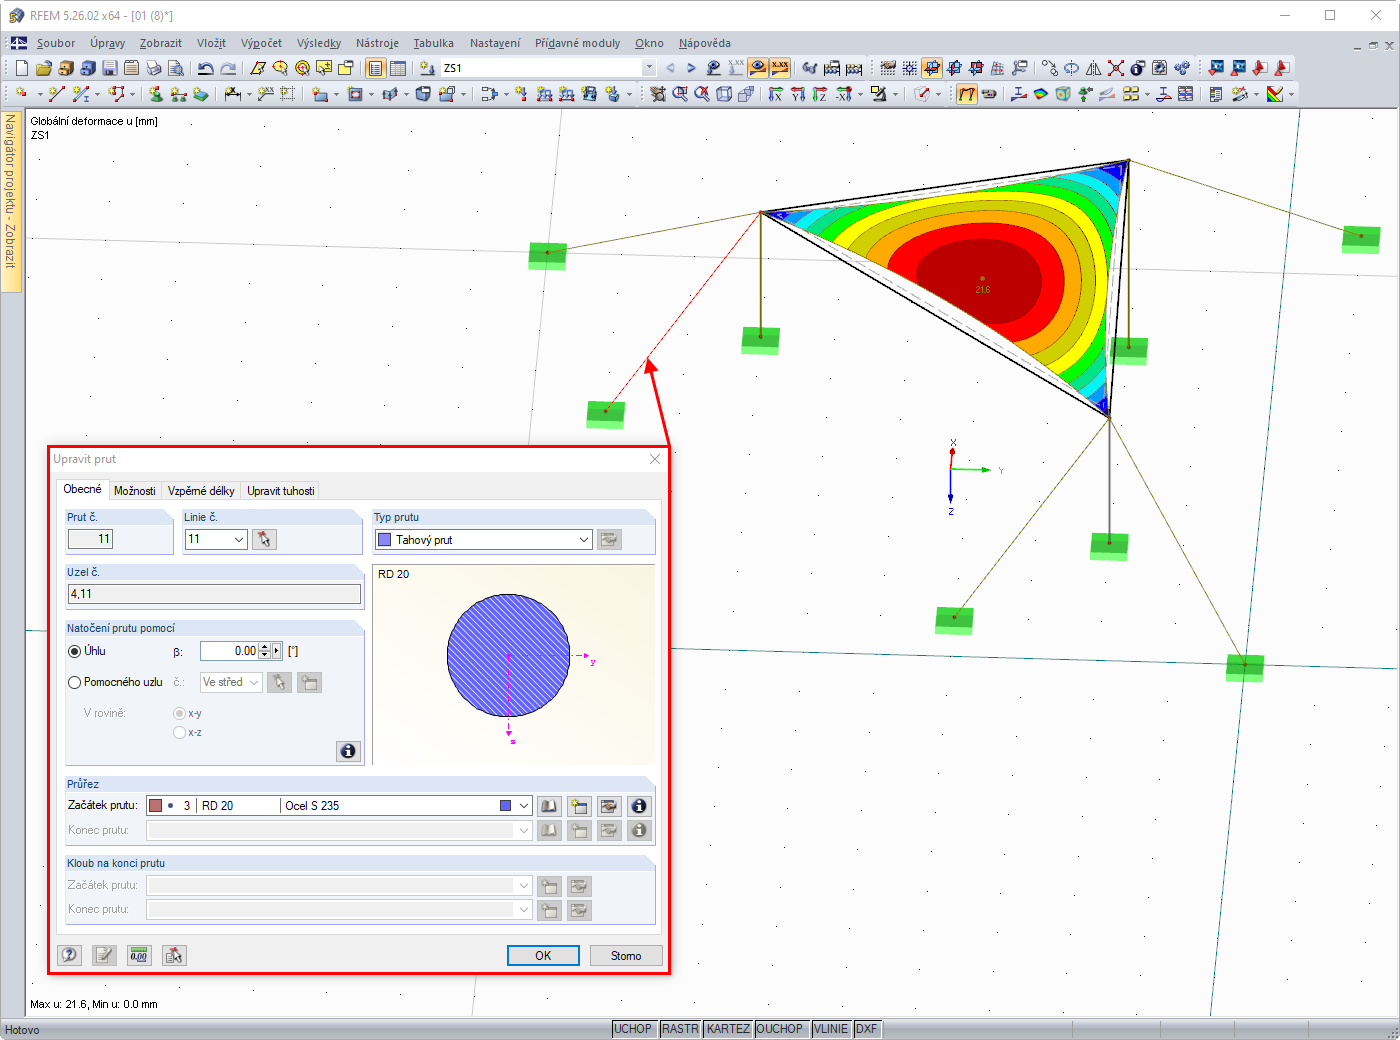This screenshot has width=1400, height=1040.
Task: Go to next load case arrow
Action: (x=691, y=68)
